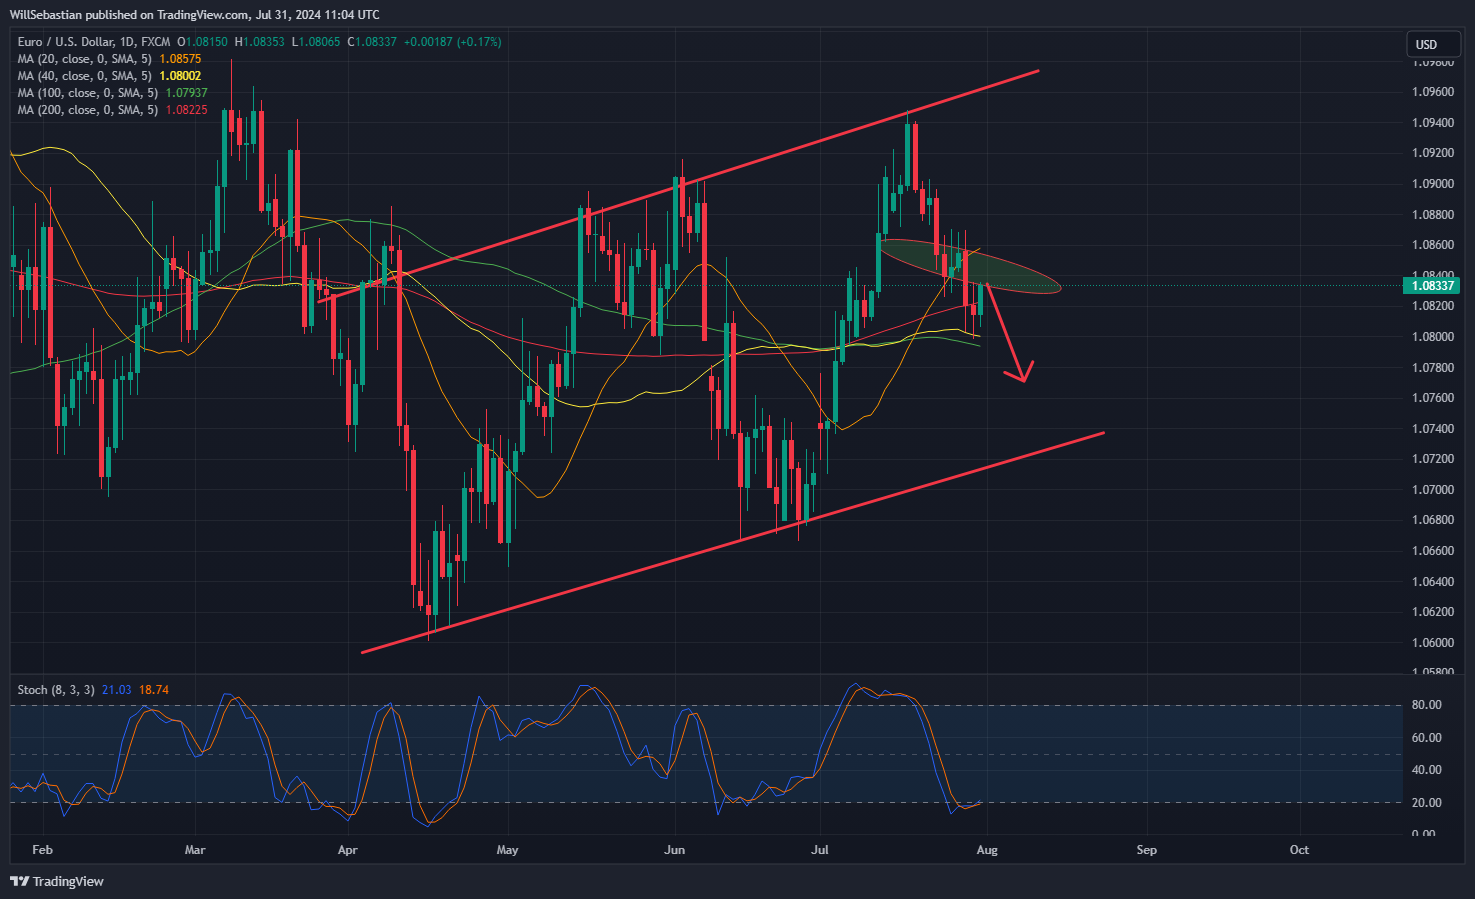Image resolution: width=1475 pixels, height=899 pixels.
Task: Click the 60.00 stochastic axis label
Action: [1426, 738]
